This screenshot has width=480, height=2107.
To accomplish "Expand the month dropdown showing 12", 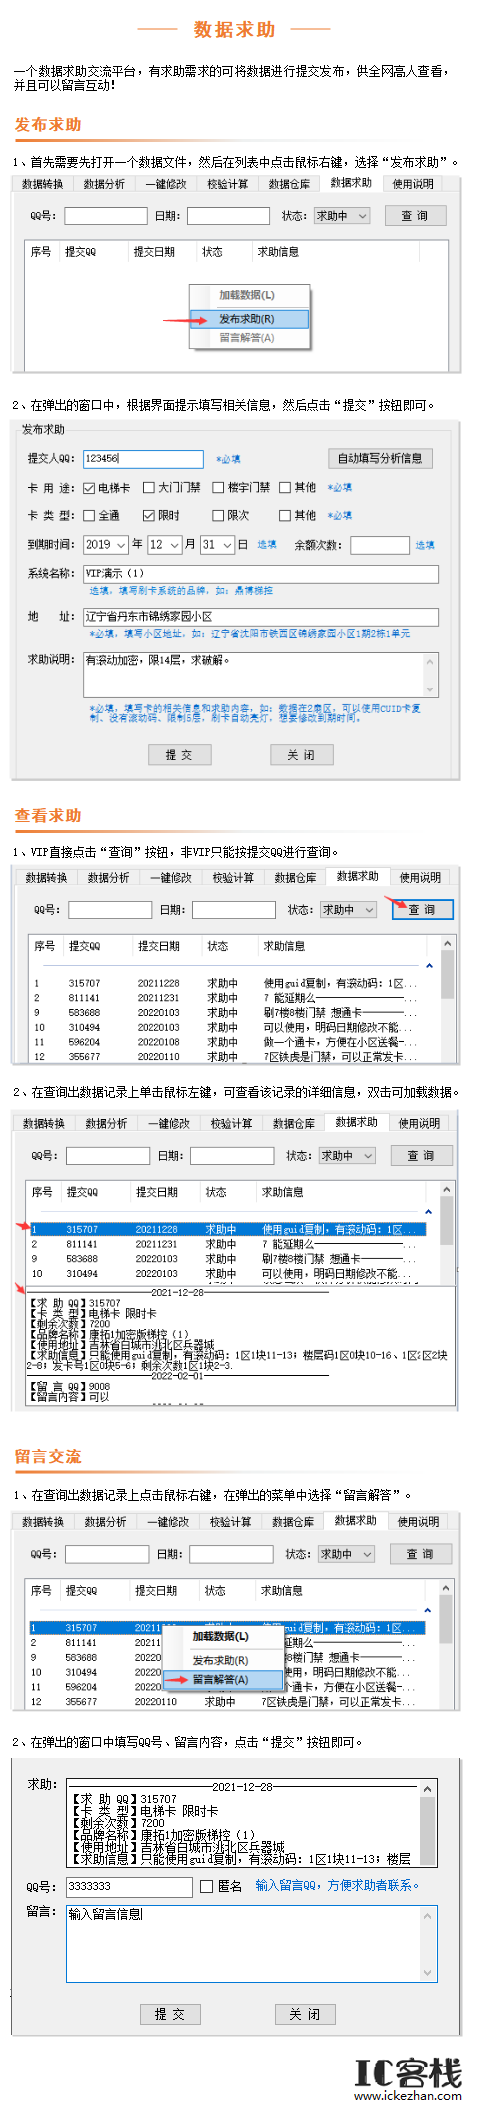I will click(164, 545).
